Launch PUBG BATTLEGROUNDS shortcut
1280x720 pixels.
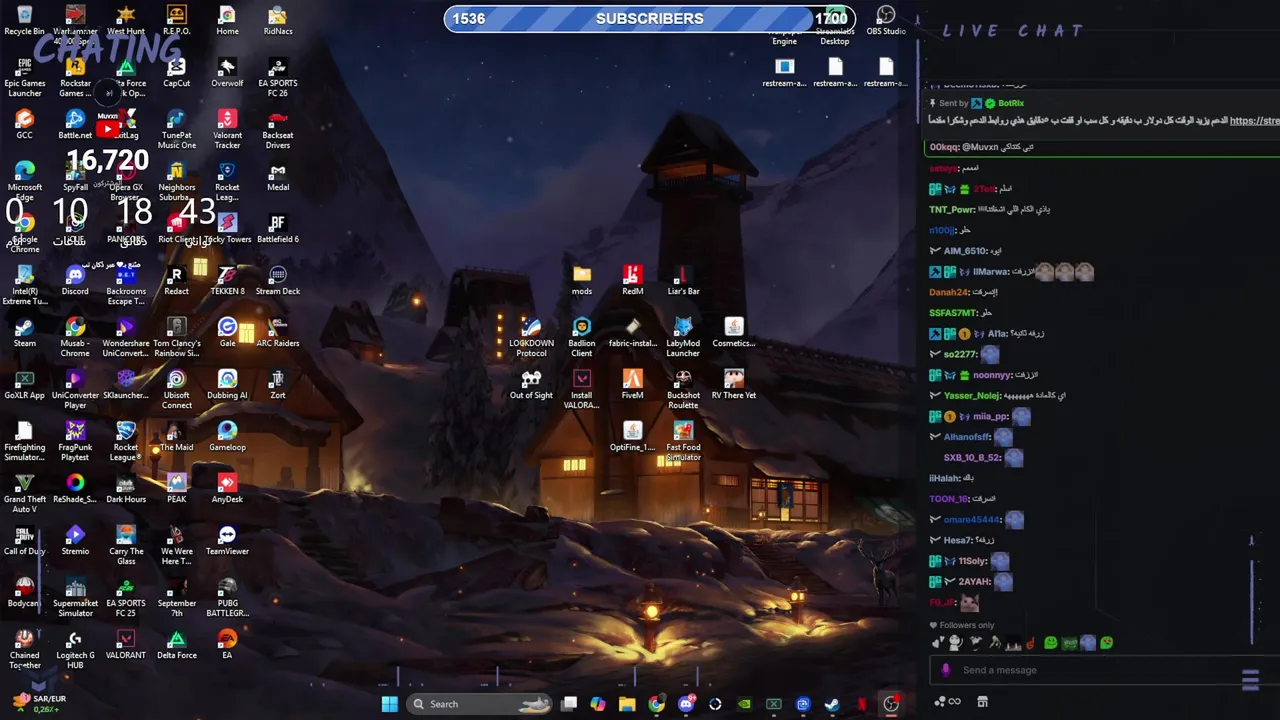click(x=227, y=597)
